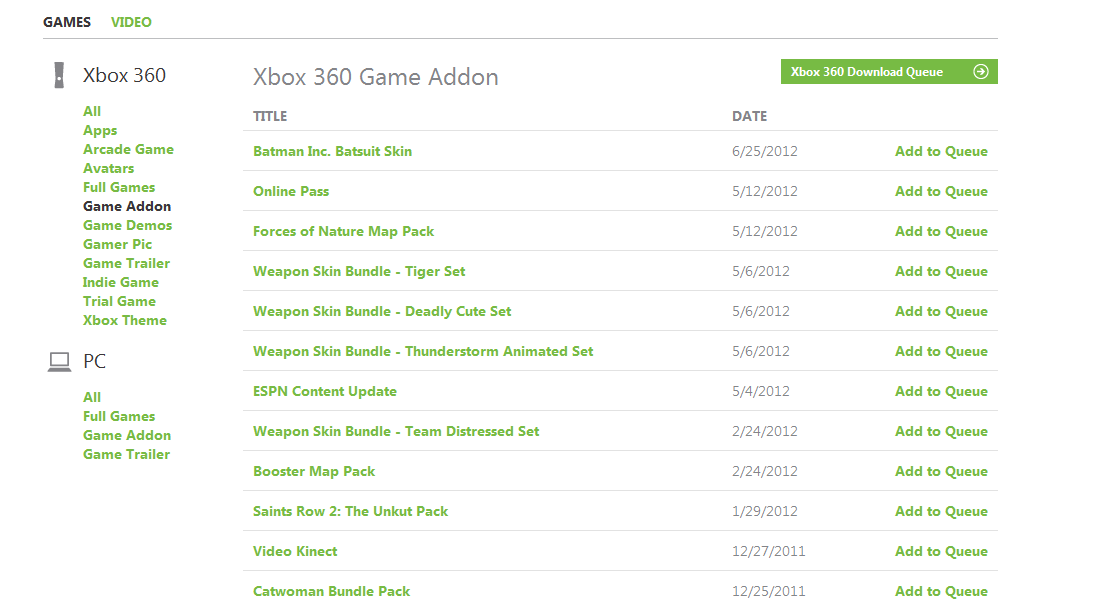
Task: Open Weapon Skin Bundle - Deadly Cute Set
Action: [x=382, y=311]
